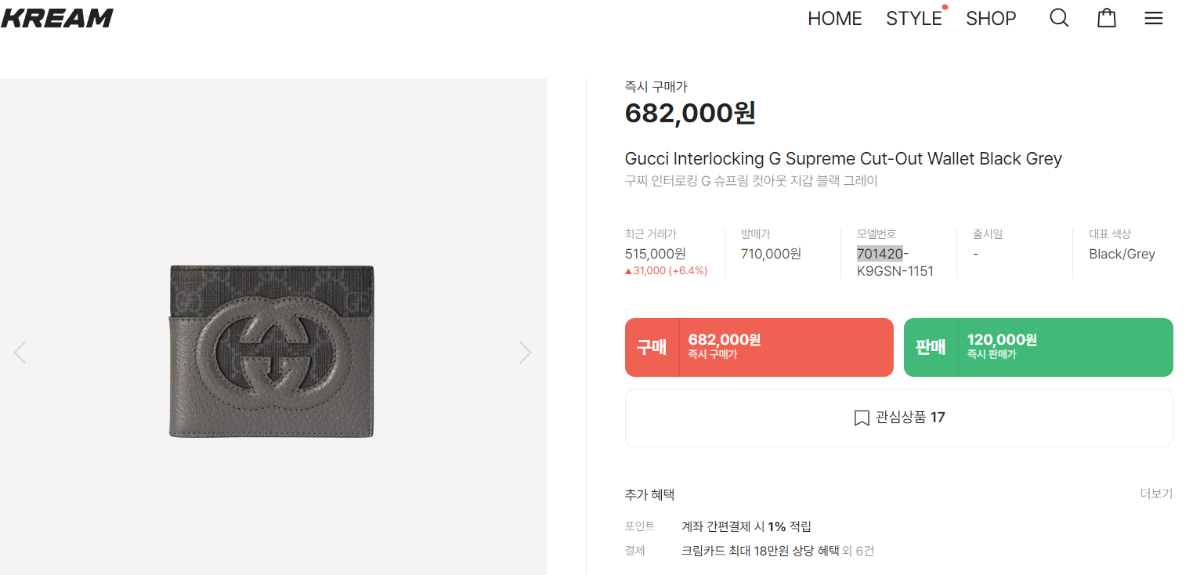The height and width of the screenshot is (575, 1200).
Task: Click the bookmark icon for 관심상품
Action: (x=861, y=418)
